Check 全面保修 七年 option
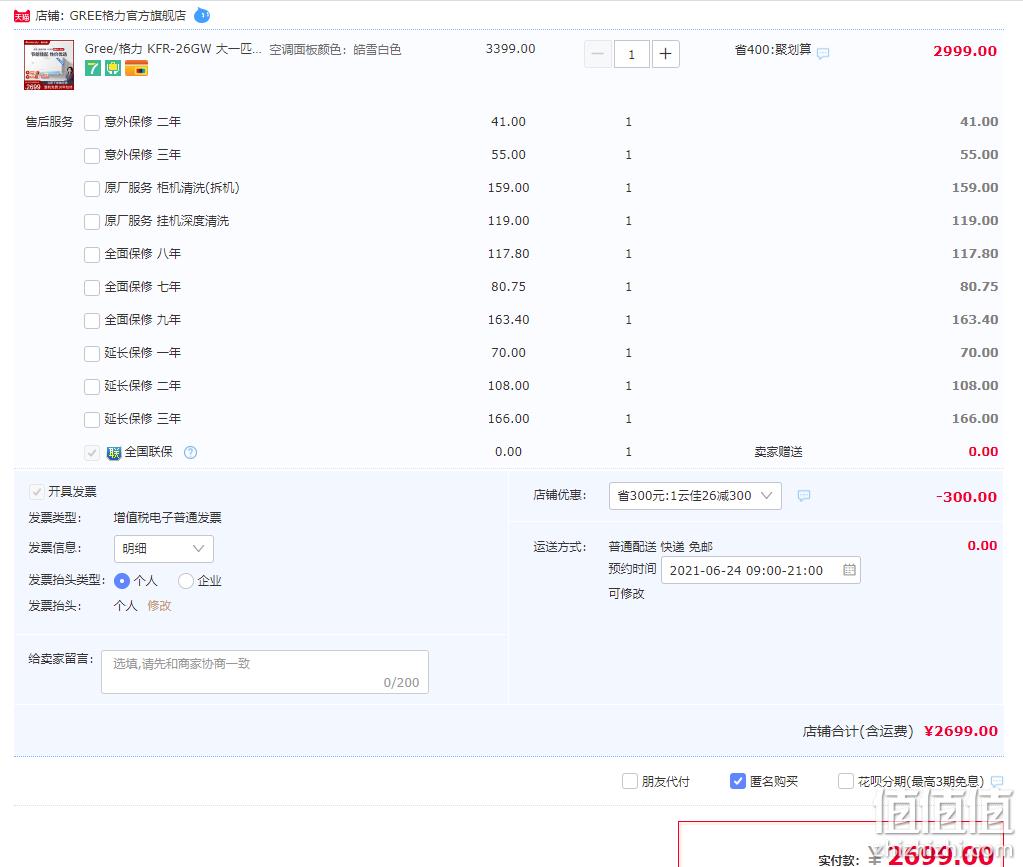The height and width of the screenshot is (867, 1023). click(x=92, y=288)
